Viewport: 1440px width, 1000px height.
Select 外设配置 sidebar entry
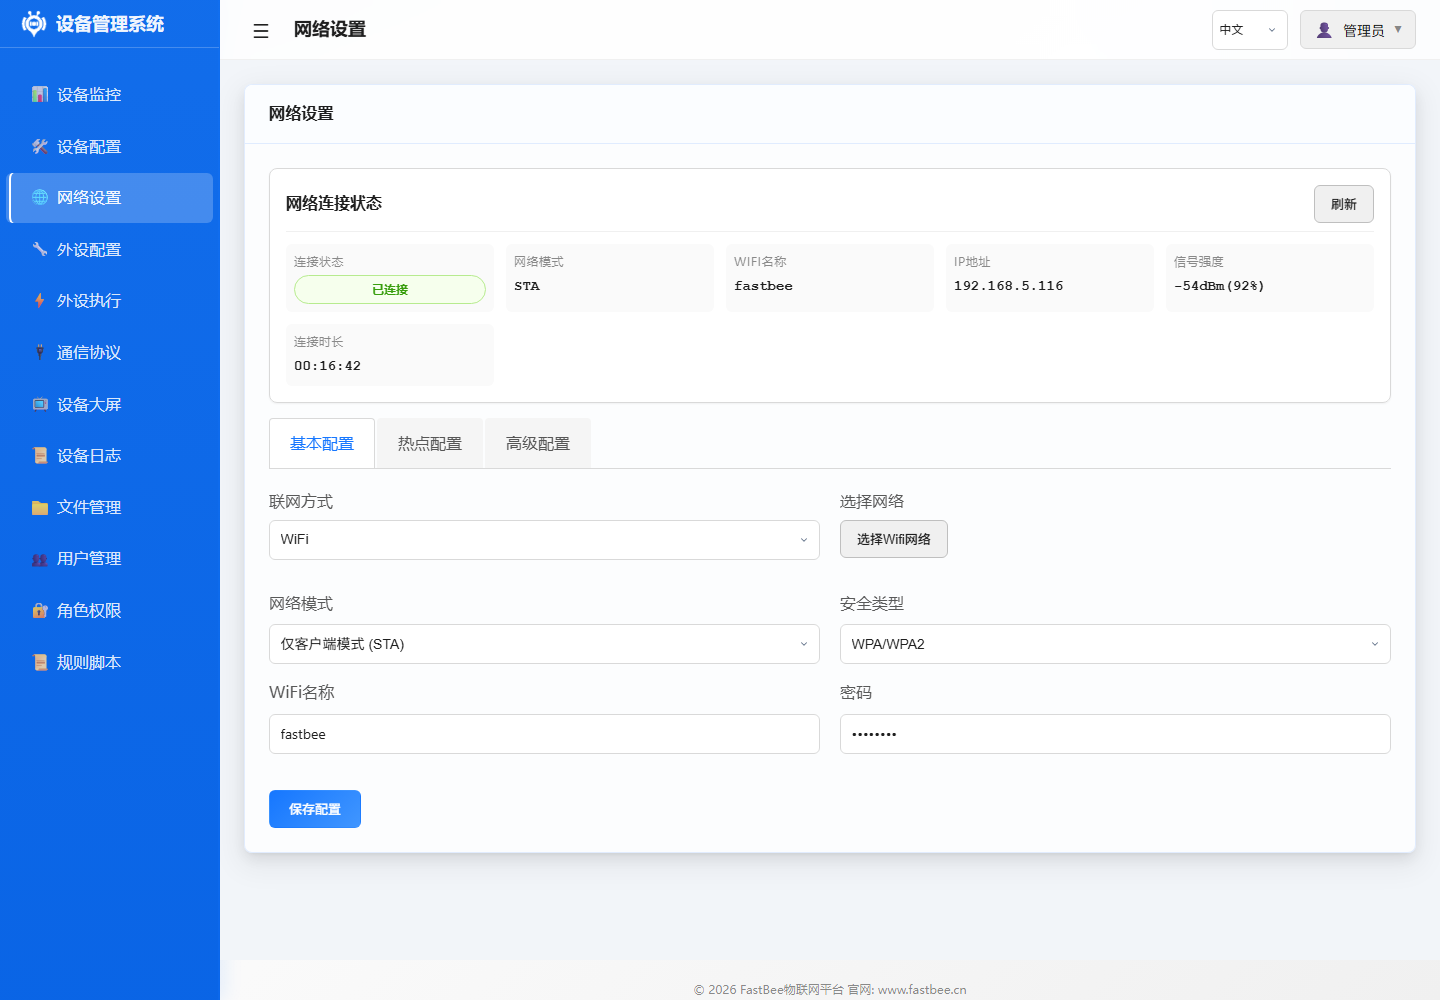point(110,249)
